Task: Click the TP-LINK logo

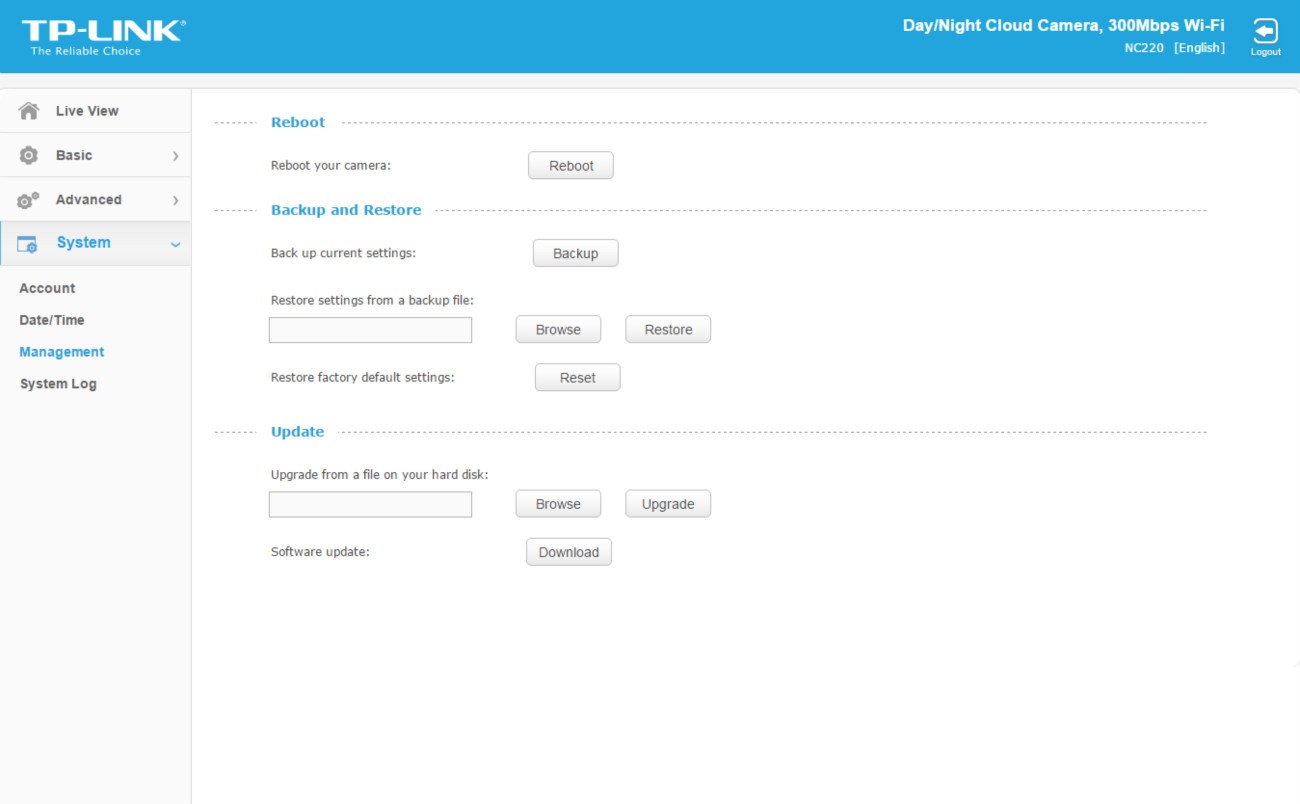Action: tap(103, 36)
